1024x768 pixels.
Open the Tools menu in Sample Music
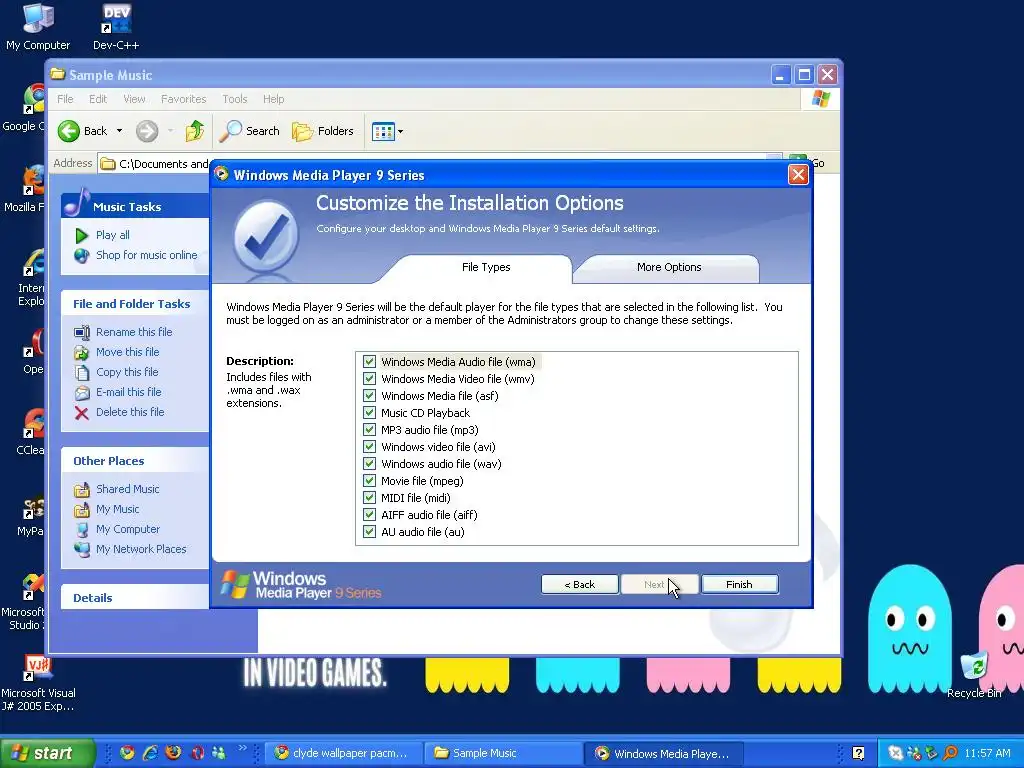[234, 99]
